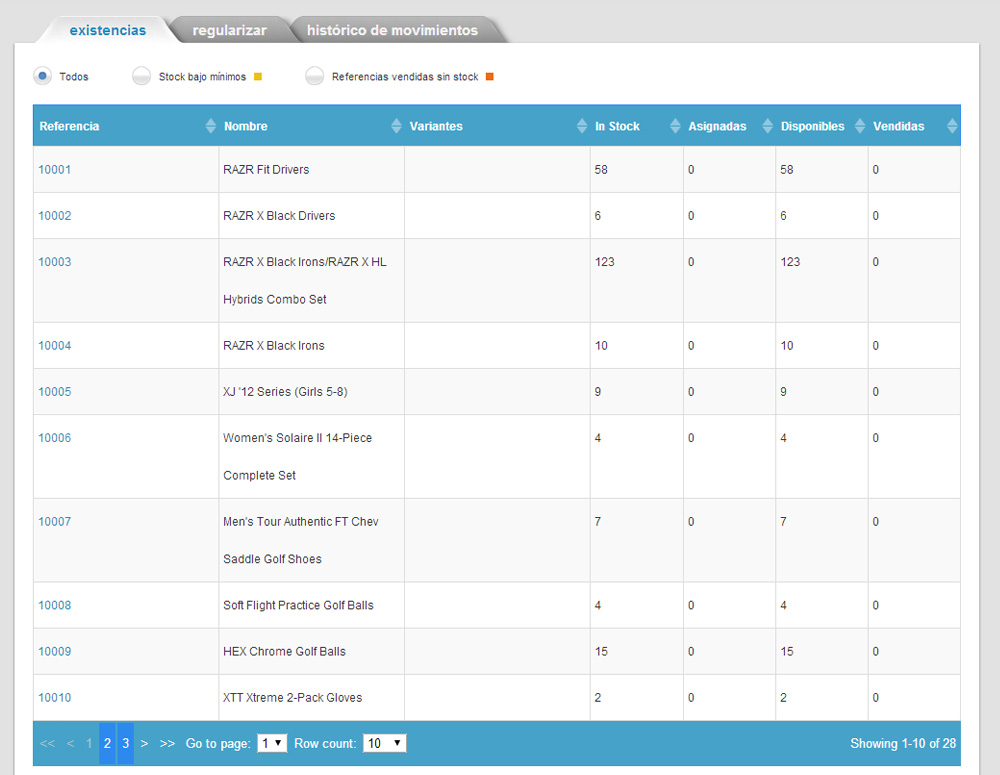Select the Todos radio button
The image size is (1000, 775).
(43, 77)
